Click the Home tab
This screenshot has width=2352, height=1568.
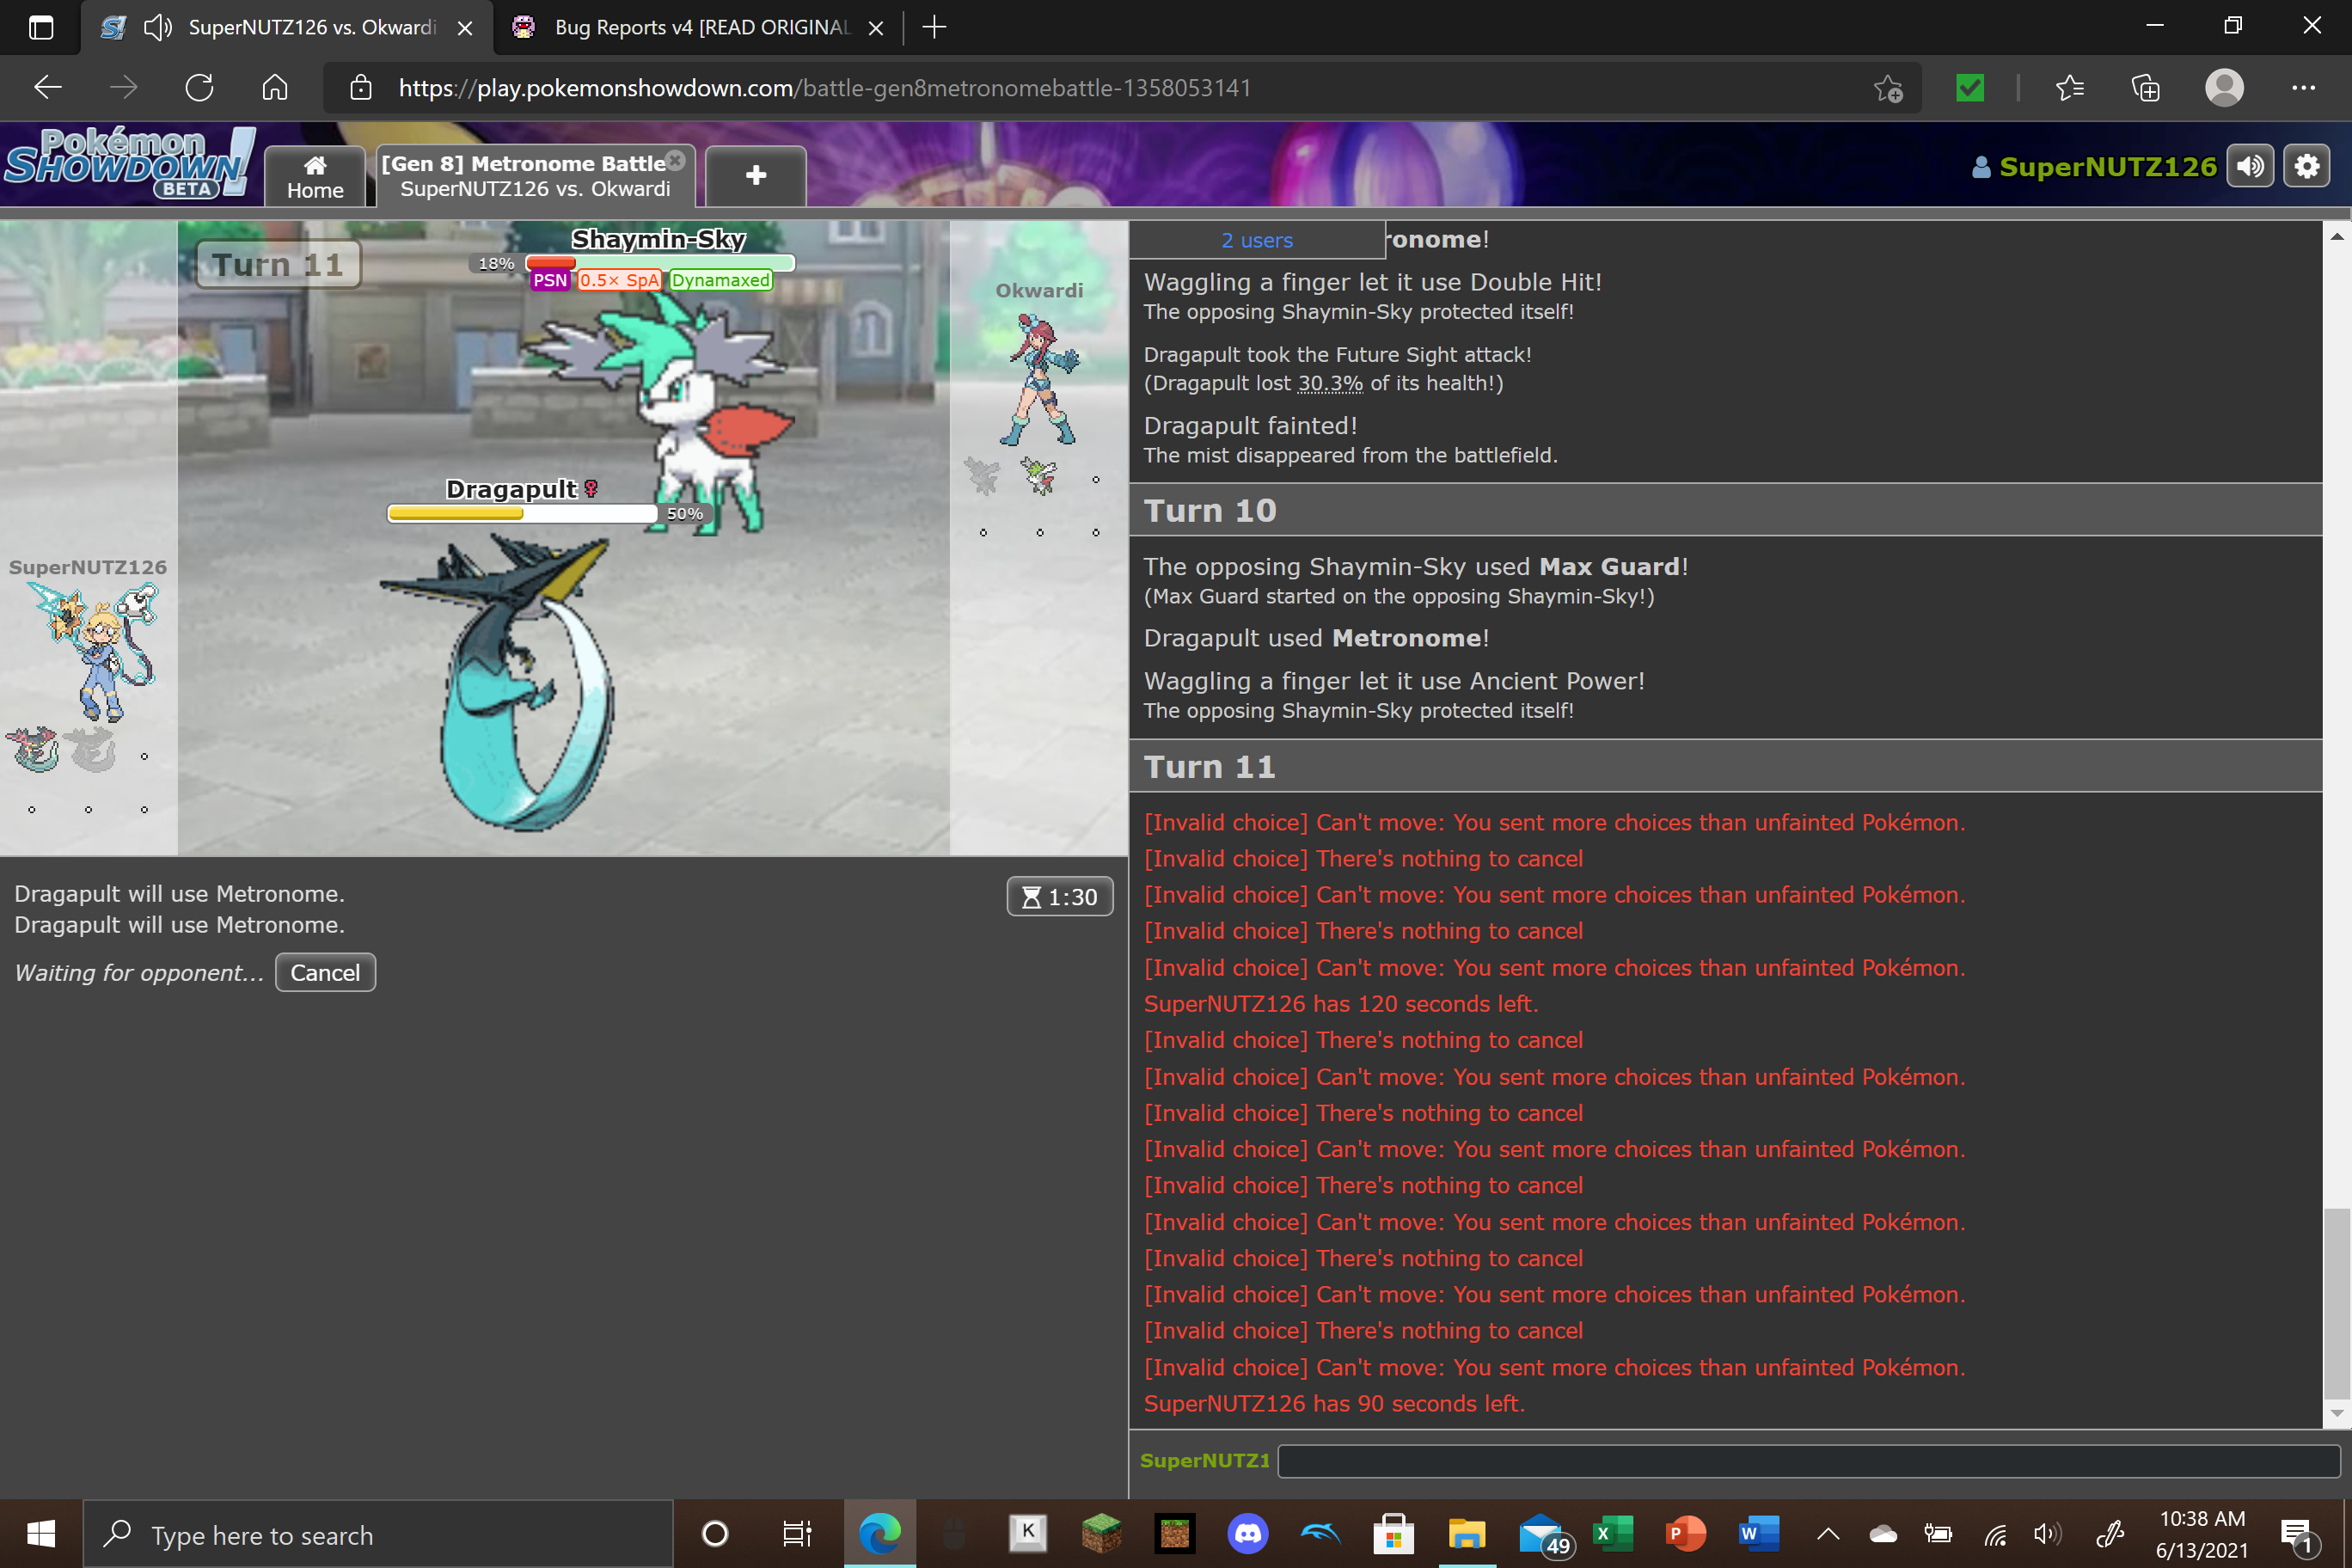pos(315,177)
